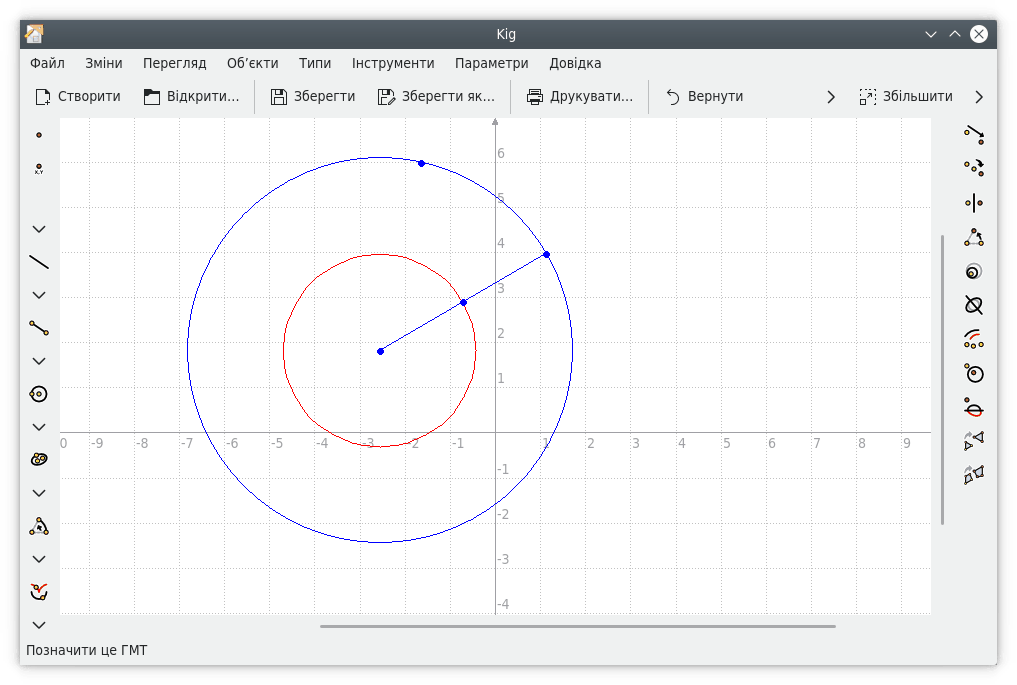Select the crossed ellipse transformation tool
Image resolution: width=1017 pixels, height=685 pixels.
[x=974, y=306]
